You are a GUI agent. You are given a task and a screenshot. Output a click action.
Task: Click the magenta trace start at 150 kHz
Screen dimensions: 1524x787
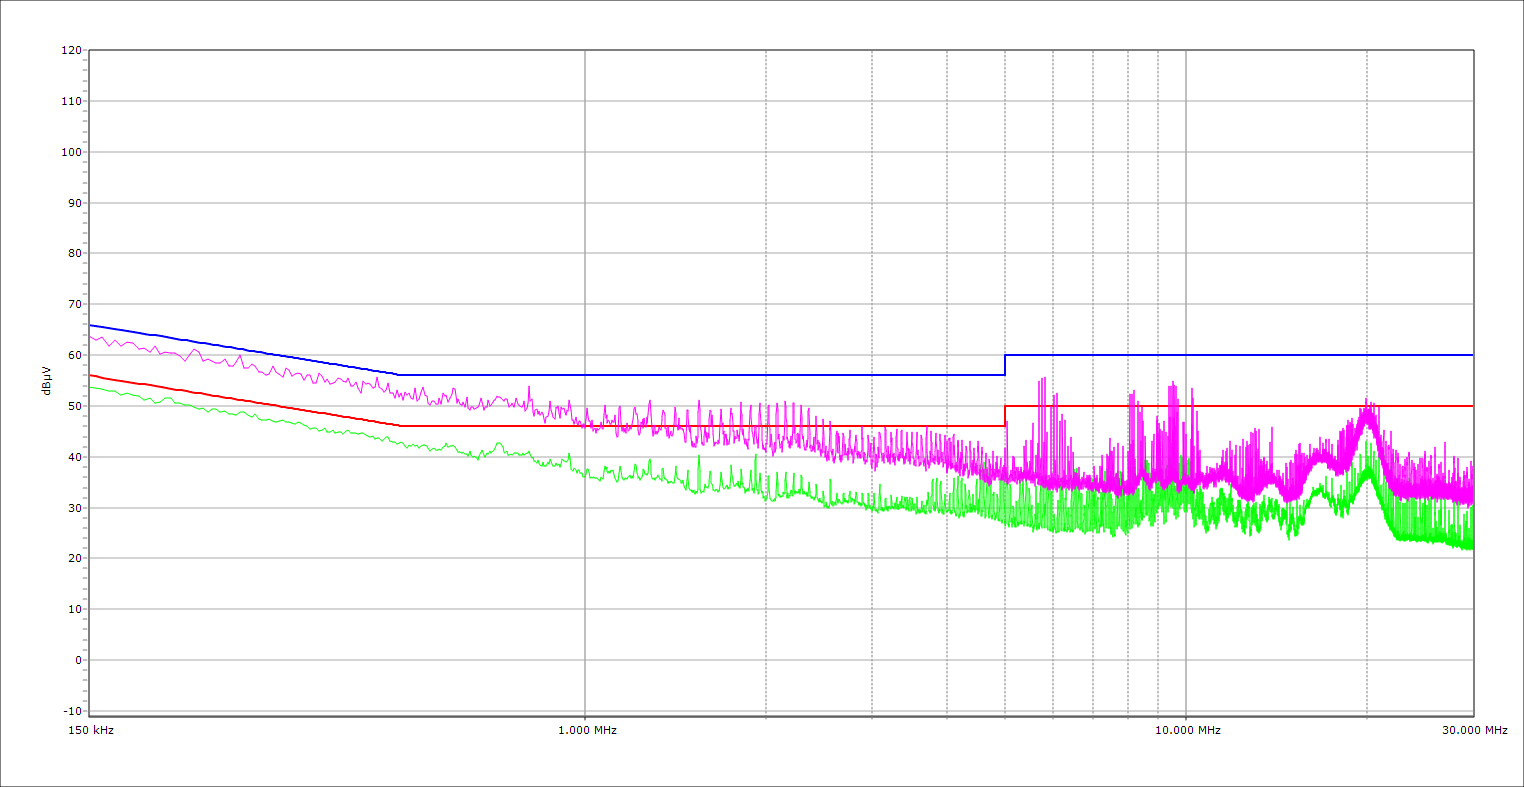[x=91, y=336]
